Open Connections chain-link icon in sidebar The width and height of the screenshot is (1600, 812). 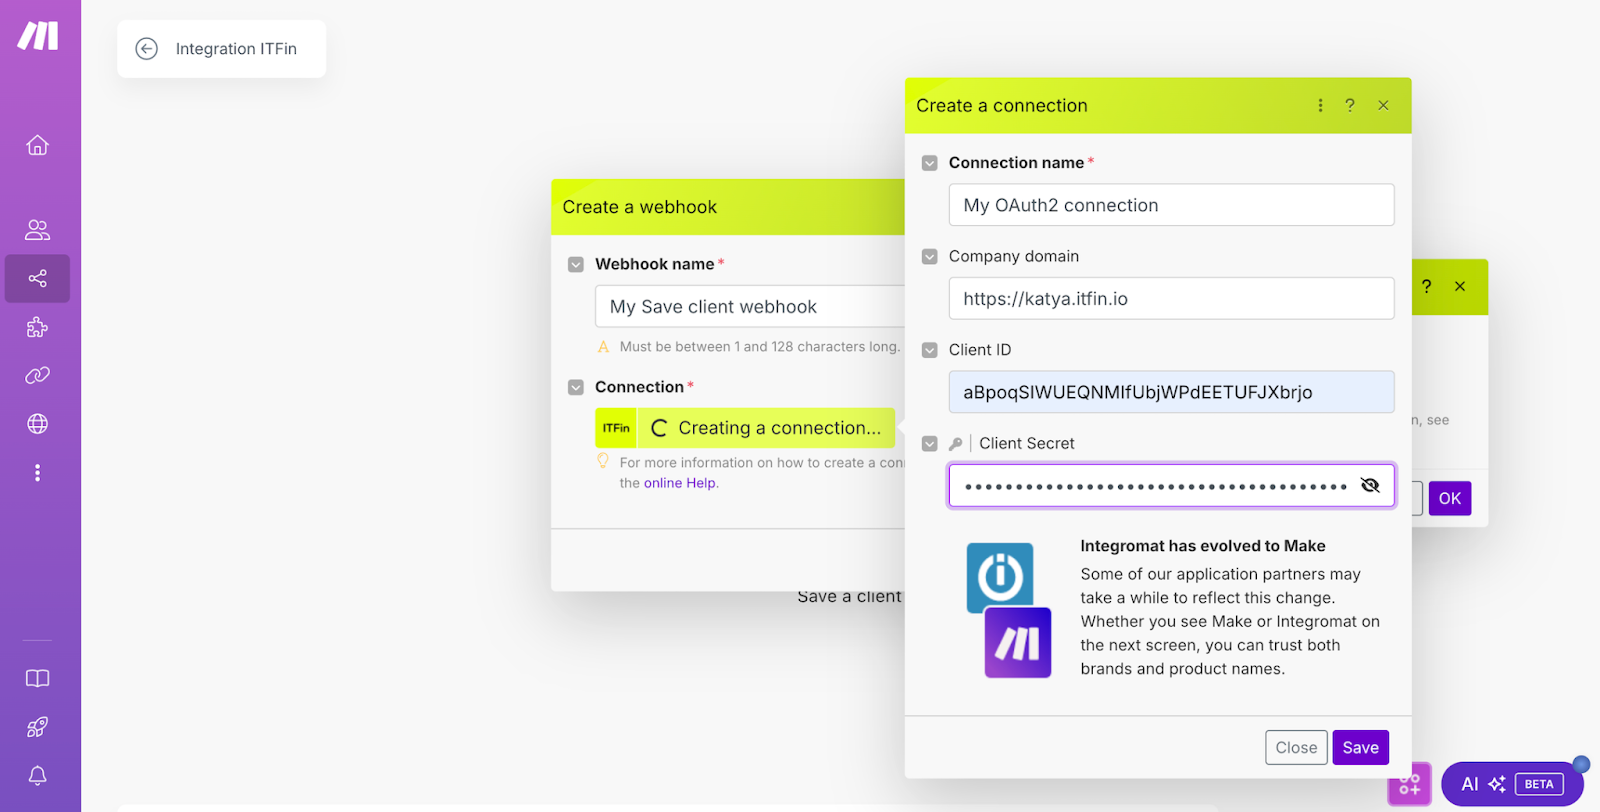click(x=37, y=375)
